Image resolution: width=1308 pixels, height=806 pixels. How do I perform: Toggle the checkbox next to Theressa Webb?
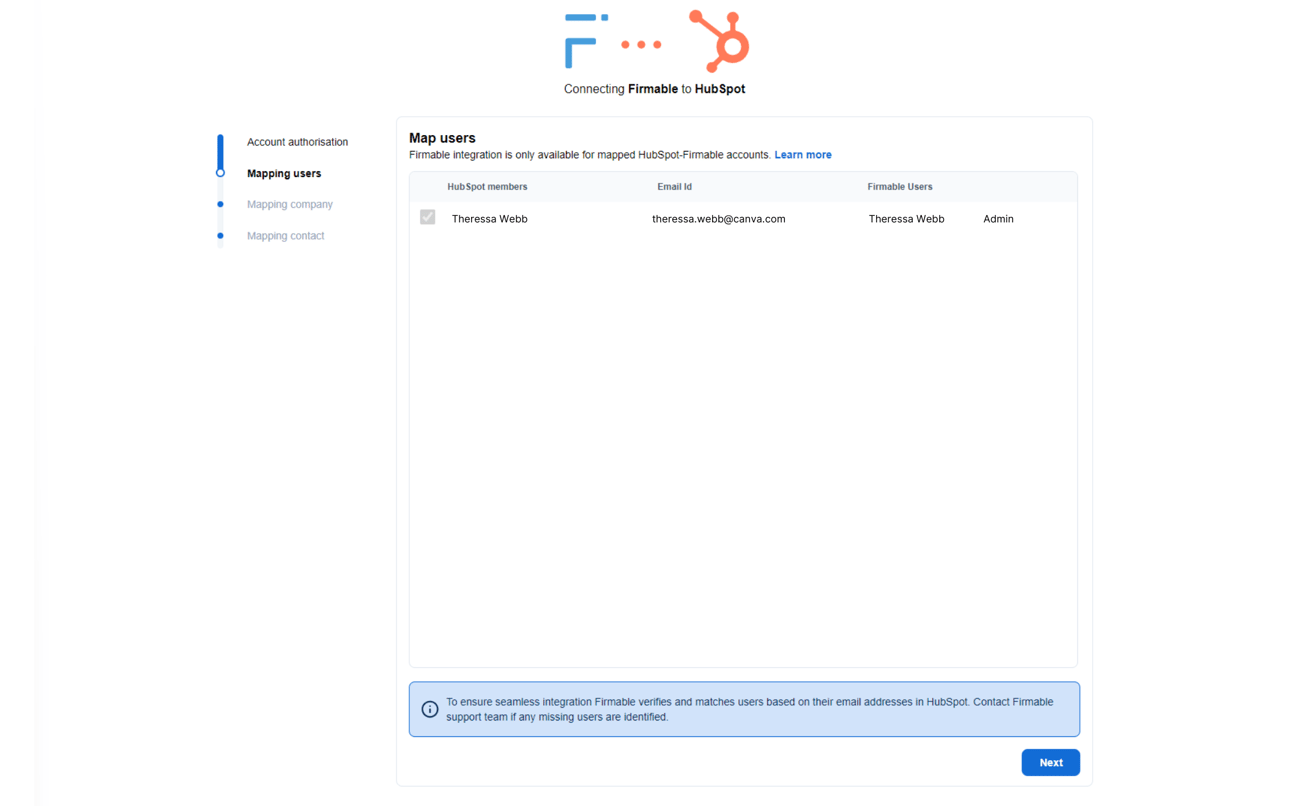pos(428,217)
